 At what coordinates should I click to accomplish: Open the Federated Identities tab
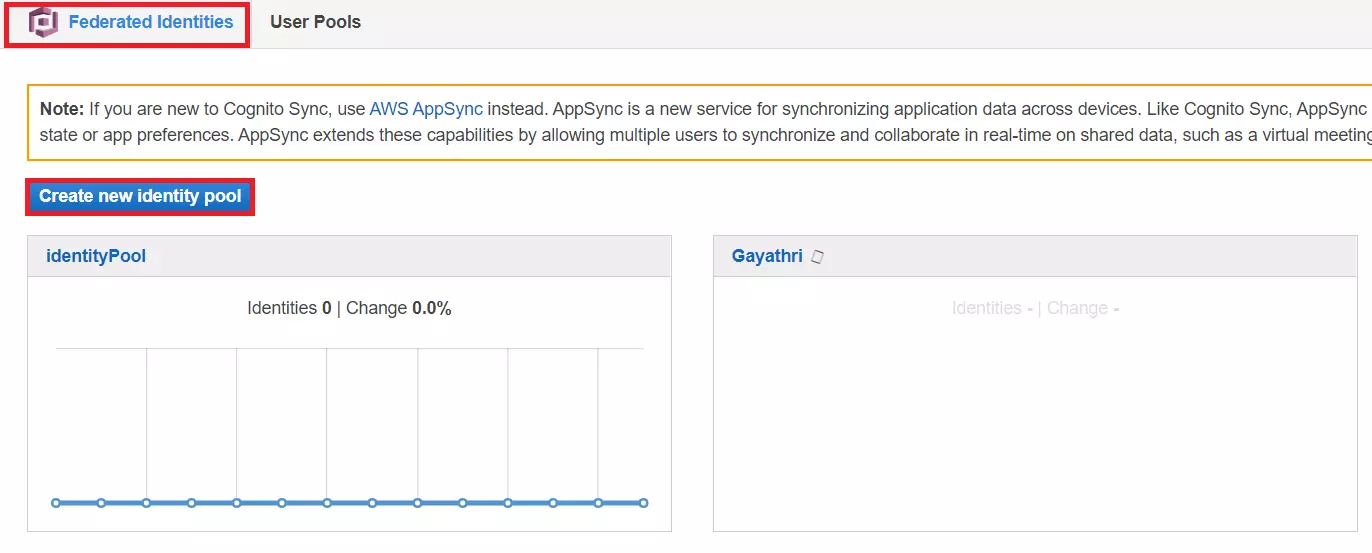click(x=151, y=21)
